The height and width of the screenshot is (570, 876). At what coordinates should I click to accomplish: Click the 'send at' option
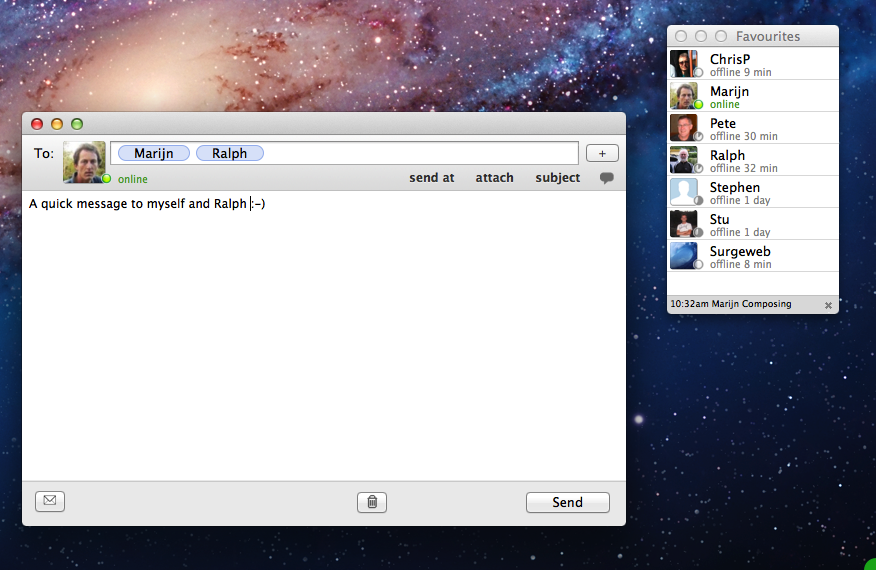pos(431,178)
